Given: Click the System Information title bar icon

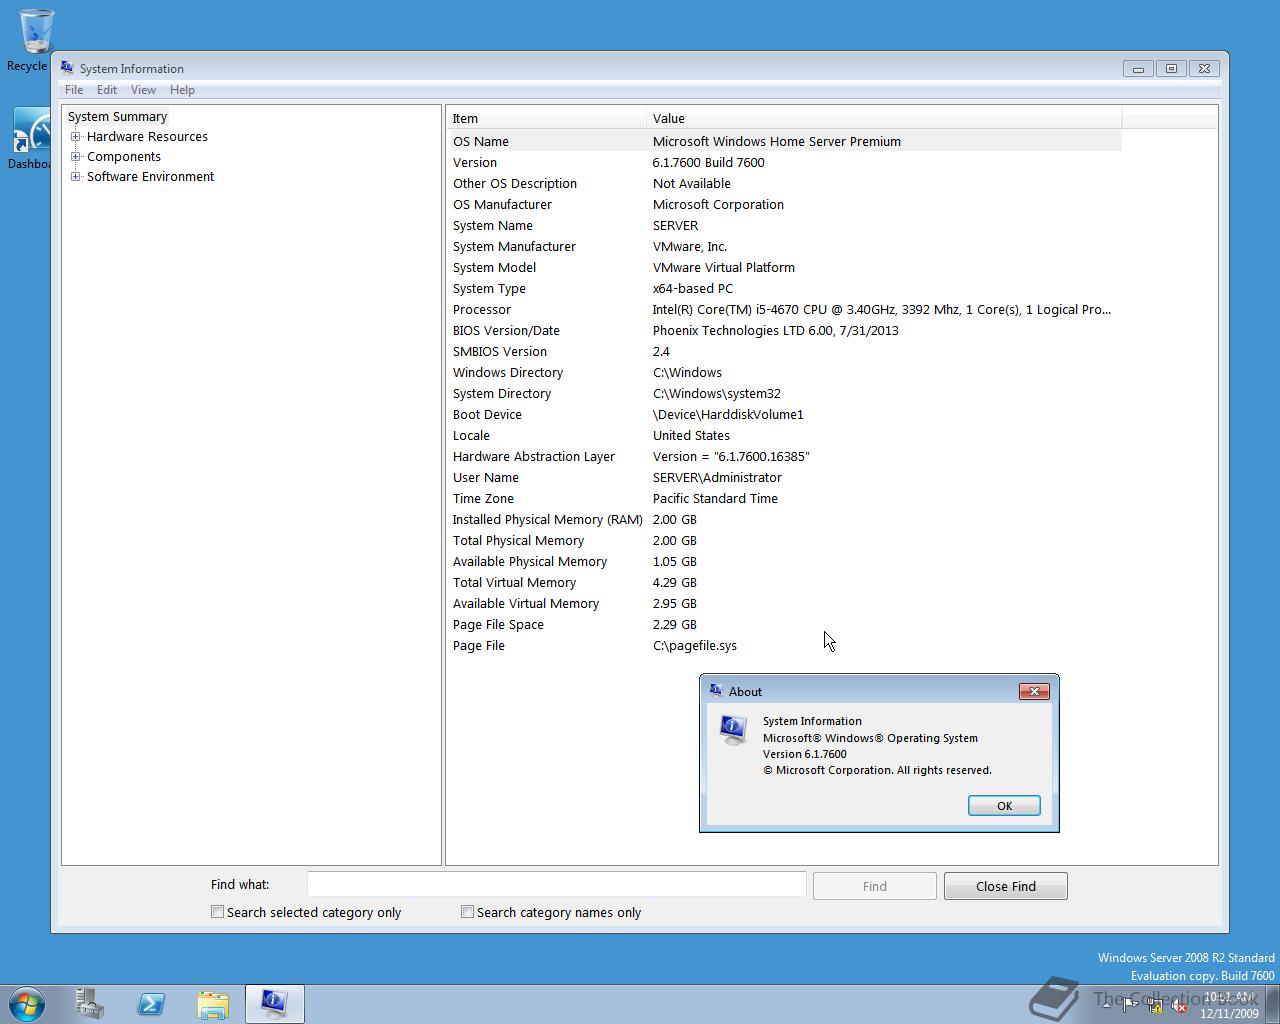Looking at the screenshot, I should tap(67, 68).
